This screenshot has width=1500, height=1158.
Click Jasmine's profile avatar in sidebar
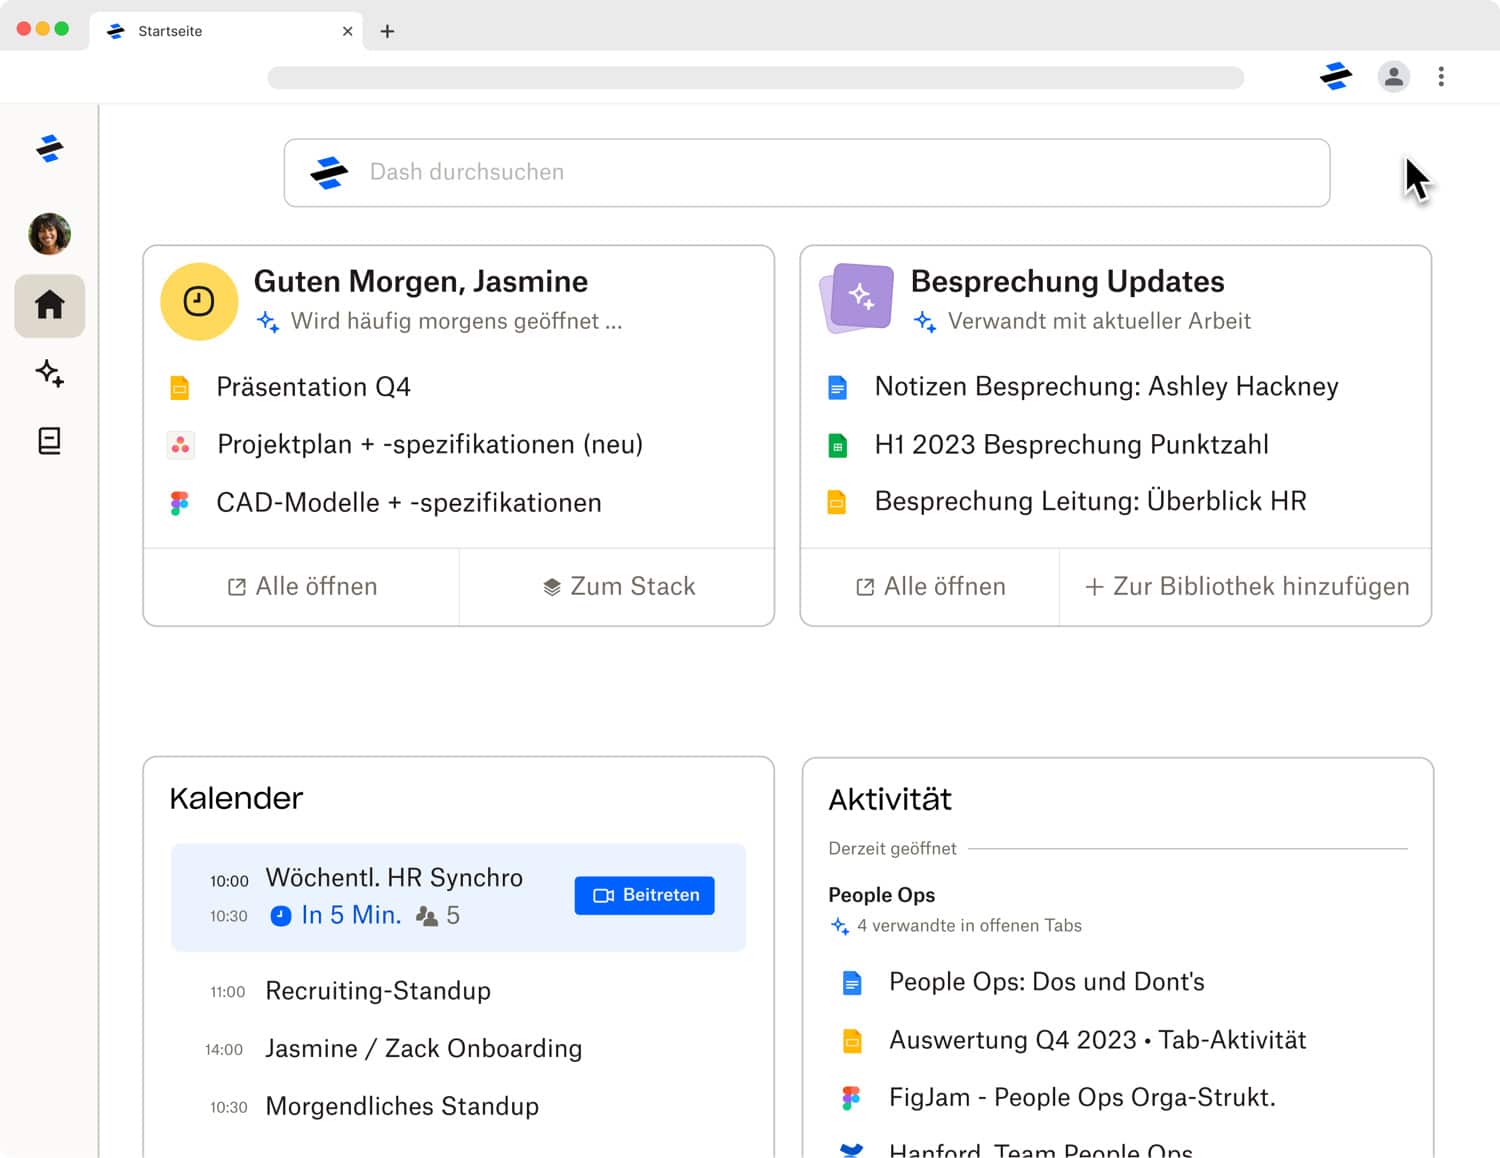(49, 234)
